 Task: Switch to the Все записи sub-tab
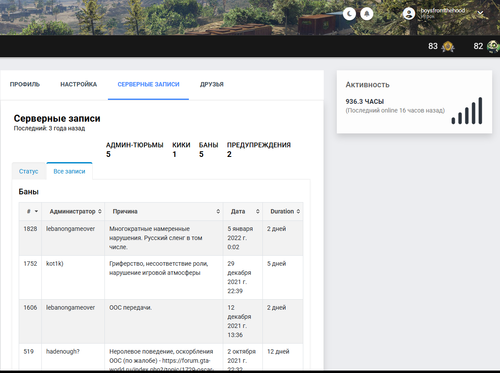coord(69,171)
